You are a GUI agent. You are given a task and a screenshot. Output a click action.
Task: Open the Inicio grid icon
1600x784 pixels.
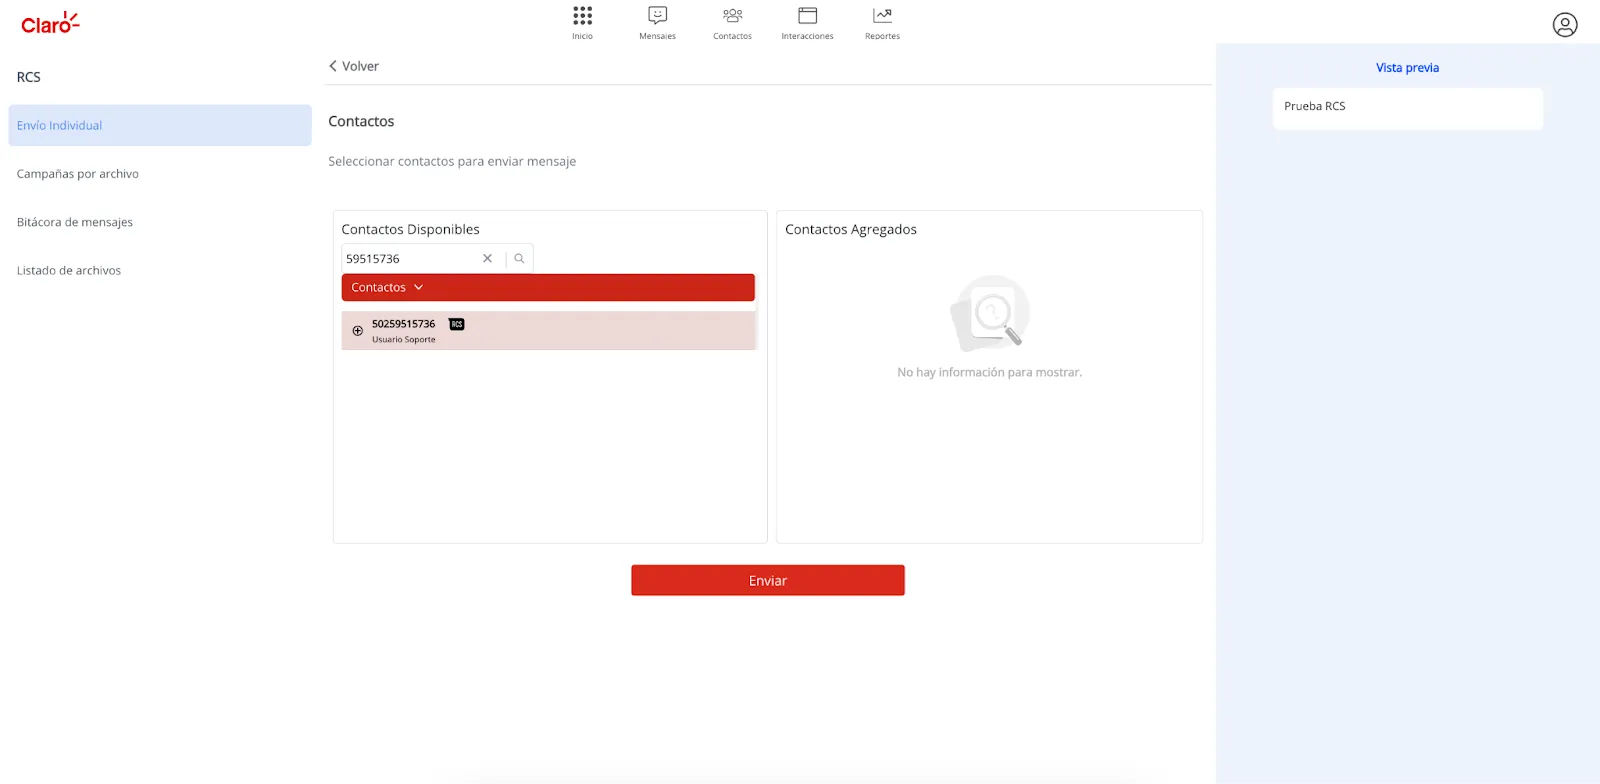(582, 16)
